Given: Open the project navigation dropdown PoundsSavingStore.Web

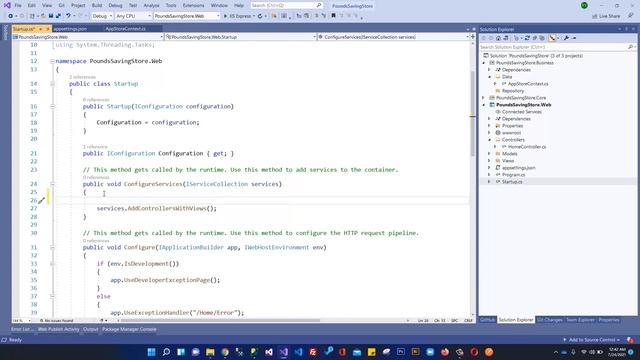Looking at the screenshot, I should click(88, 37).
